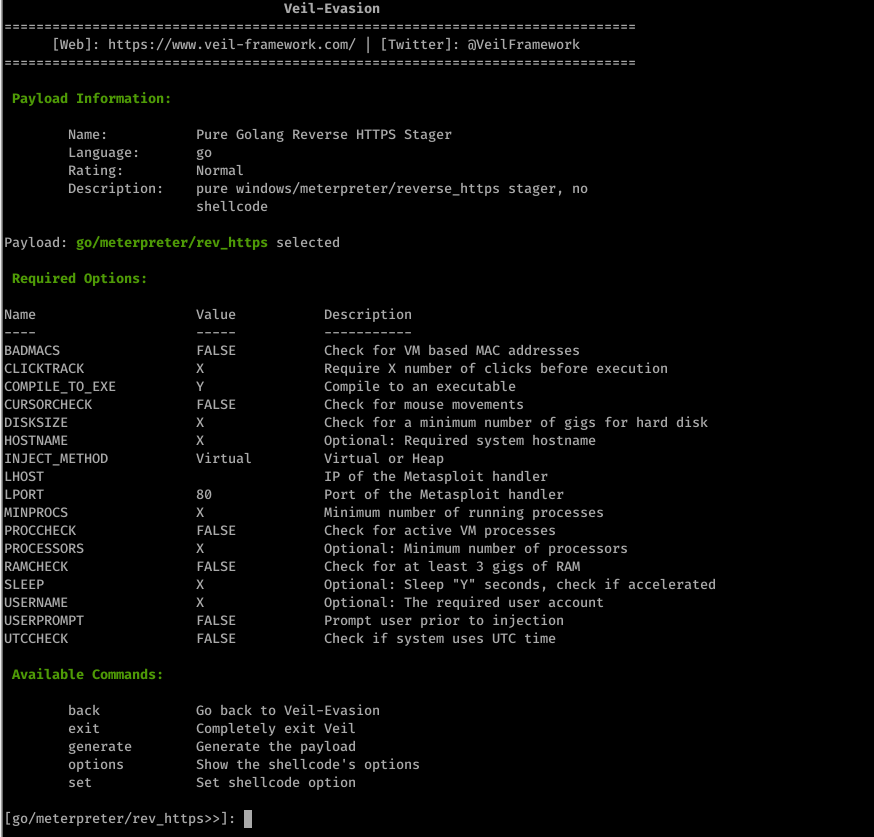Click the Y value for COMPILE_TO_EXE
The width and height of the screenshot is (874, 837).
(x=200, y=387)
